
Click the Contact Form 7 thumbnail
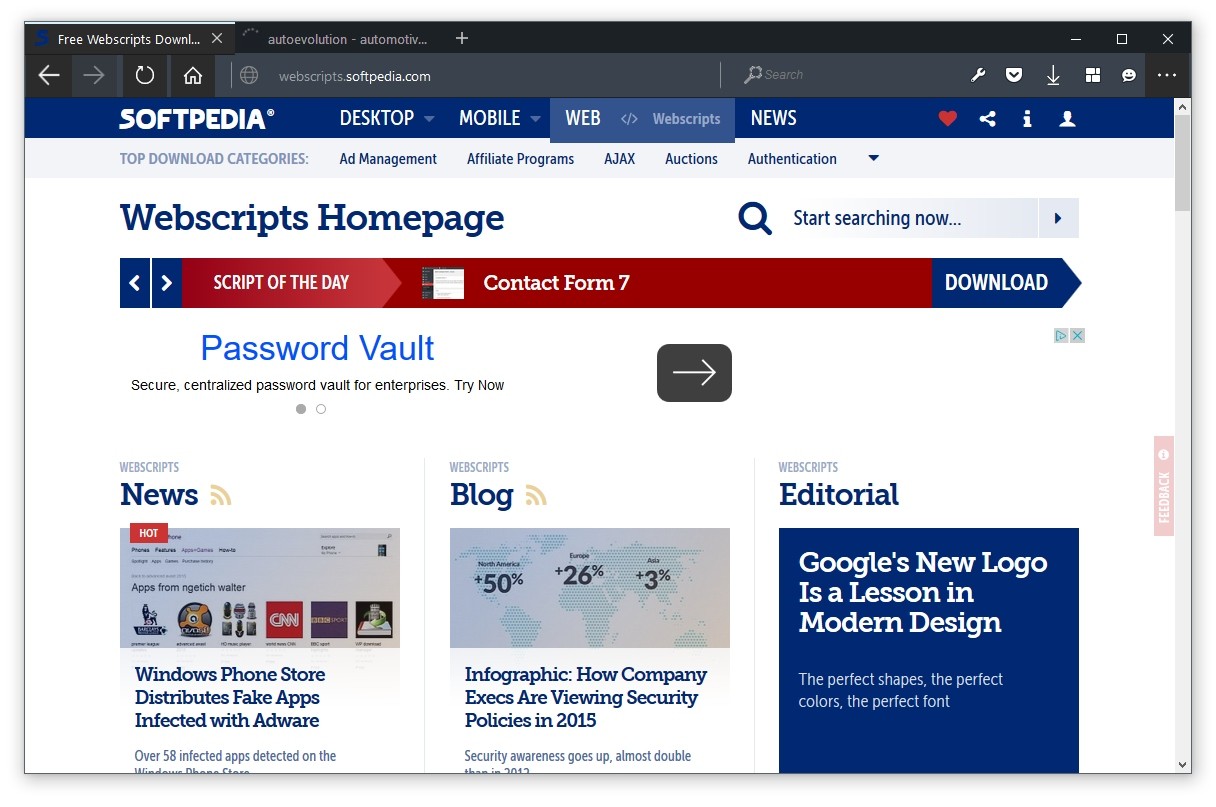coord(443,283)
